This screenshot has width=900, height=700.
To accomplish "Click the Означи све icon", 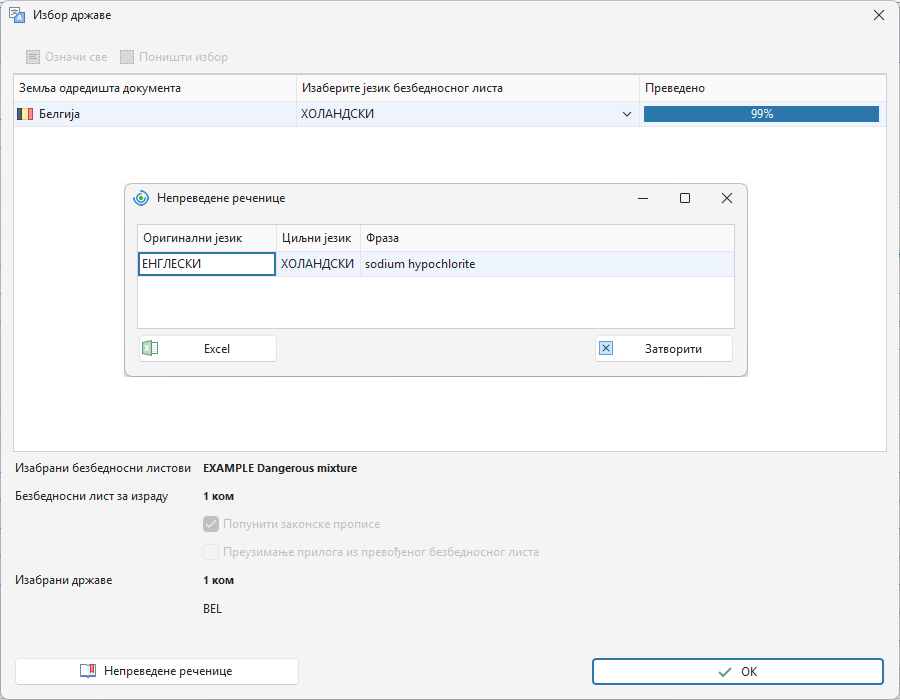I will [33, 57].
